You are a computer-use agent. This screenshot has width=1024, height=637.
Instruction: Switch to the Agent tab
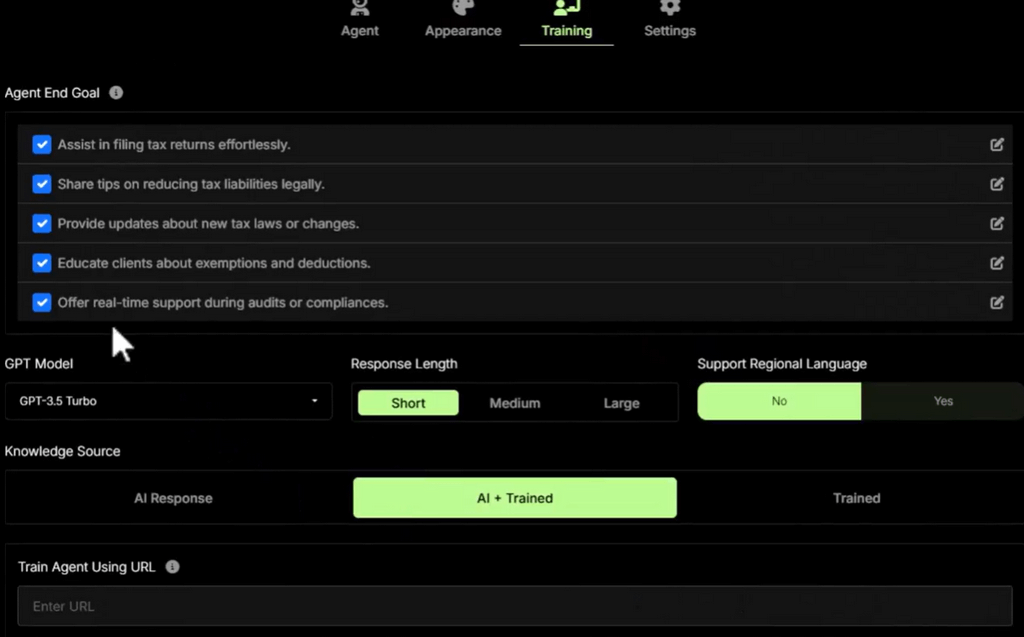point(359,21)
